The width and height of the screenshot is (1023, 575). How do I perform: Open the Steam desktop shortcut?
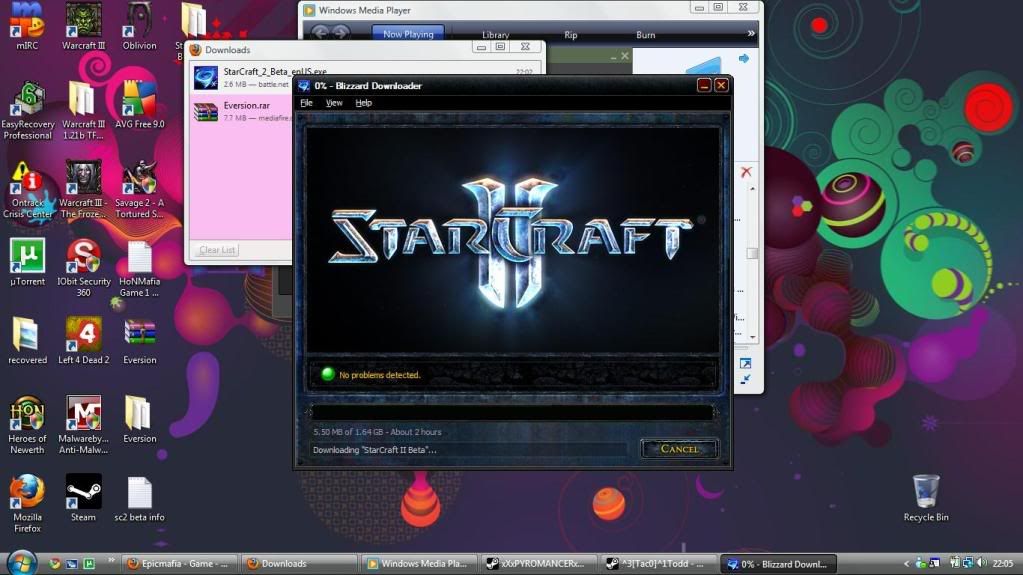point(84,498)
